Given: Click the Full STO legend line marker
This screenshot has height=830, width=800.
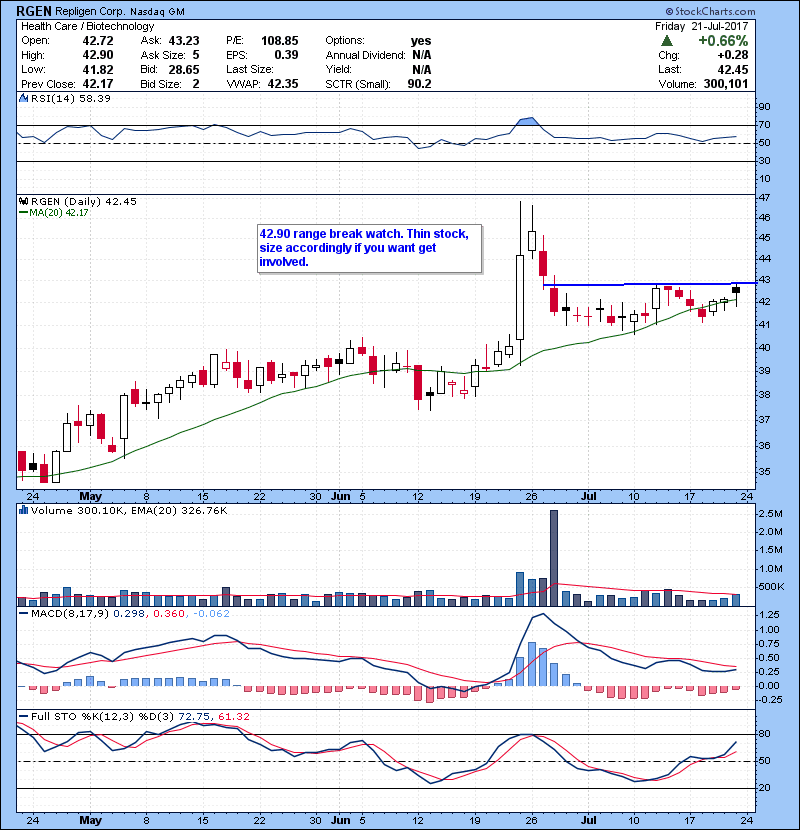Looking at the screenshot, I should pos(23,716).
